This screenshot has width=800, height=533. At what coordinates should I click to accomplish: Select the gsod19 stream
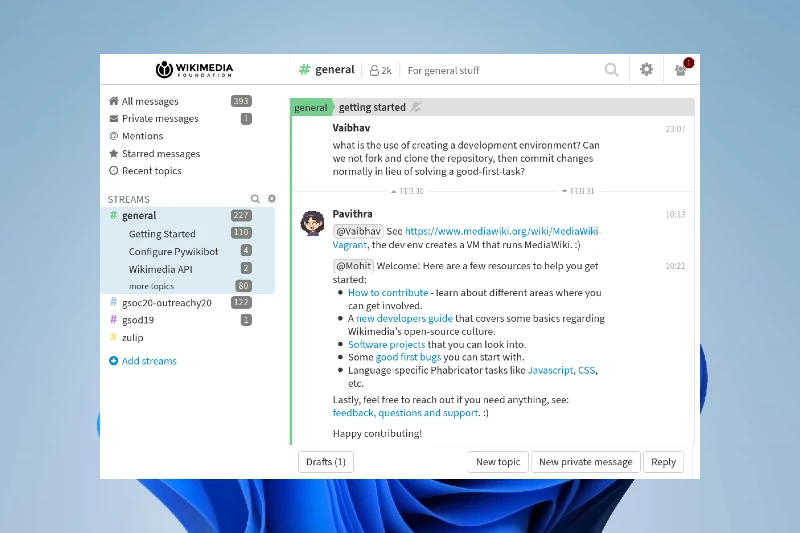click(138, 320)
